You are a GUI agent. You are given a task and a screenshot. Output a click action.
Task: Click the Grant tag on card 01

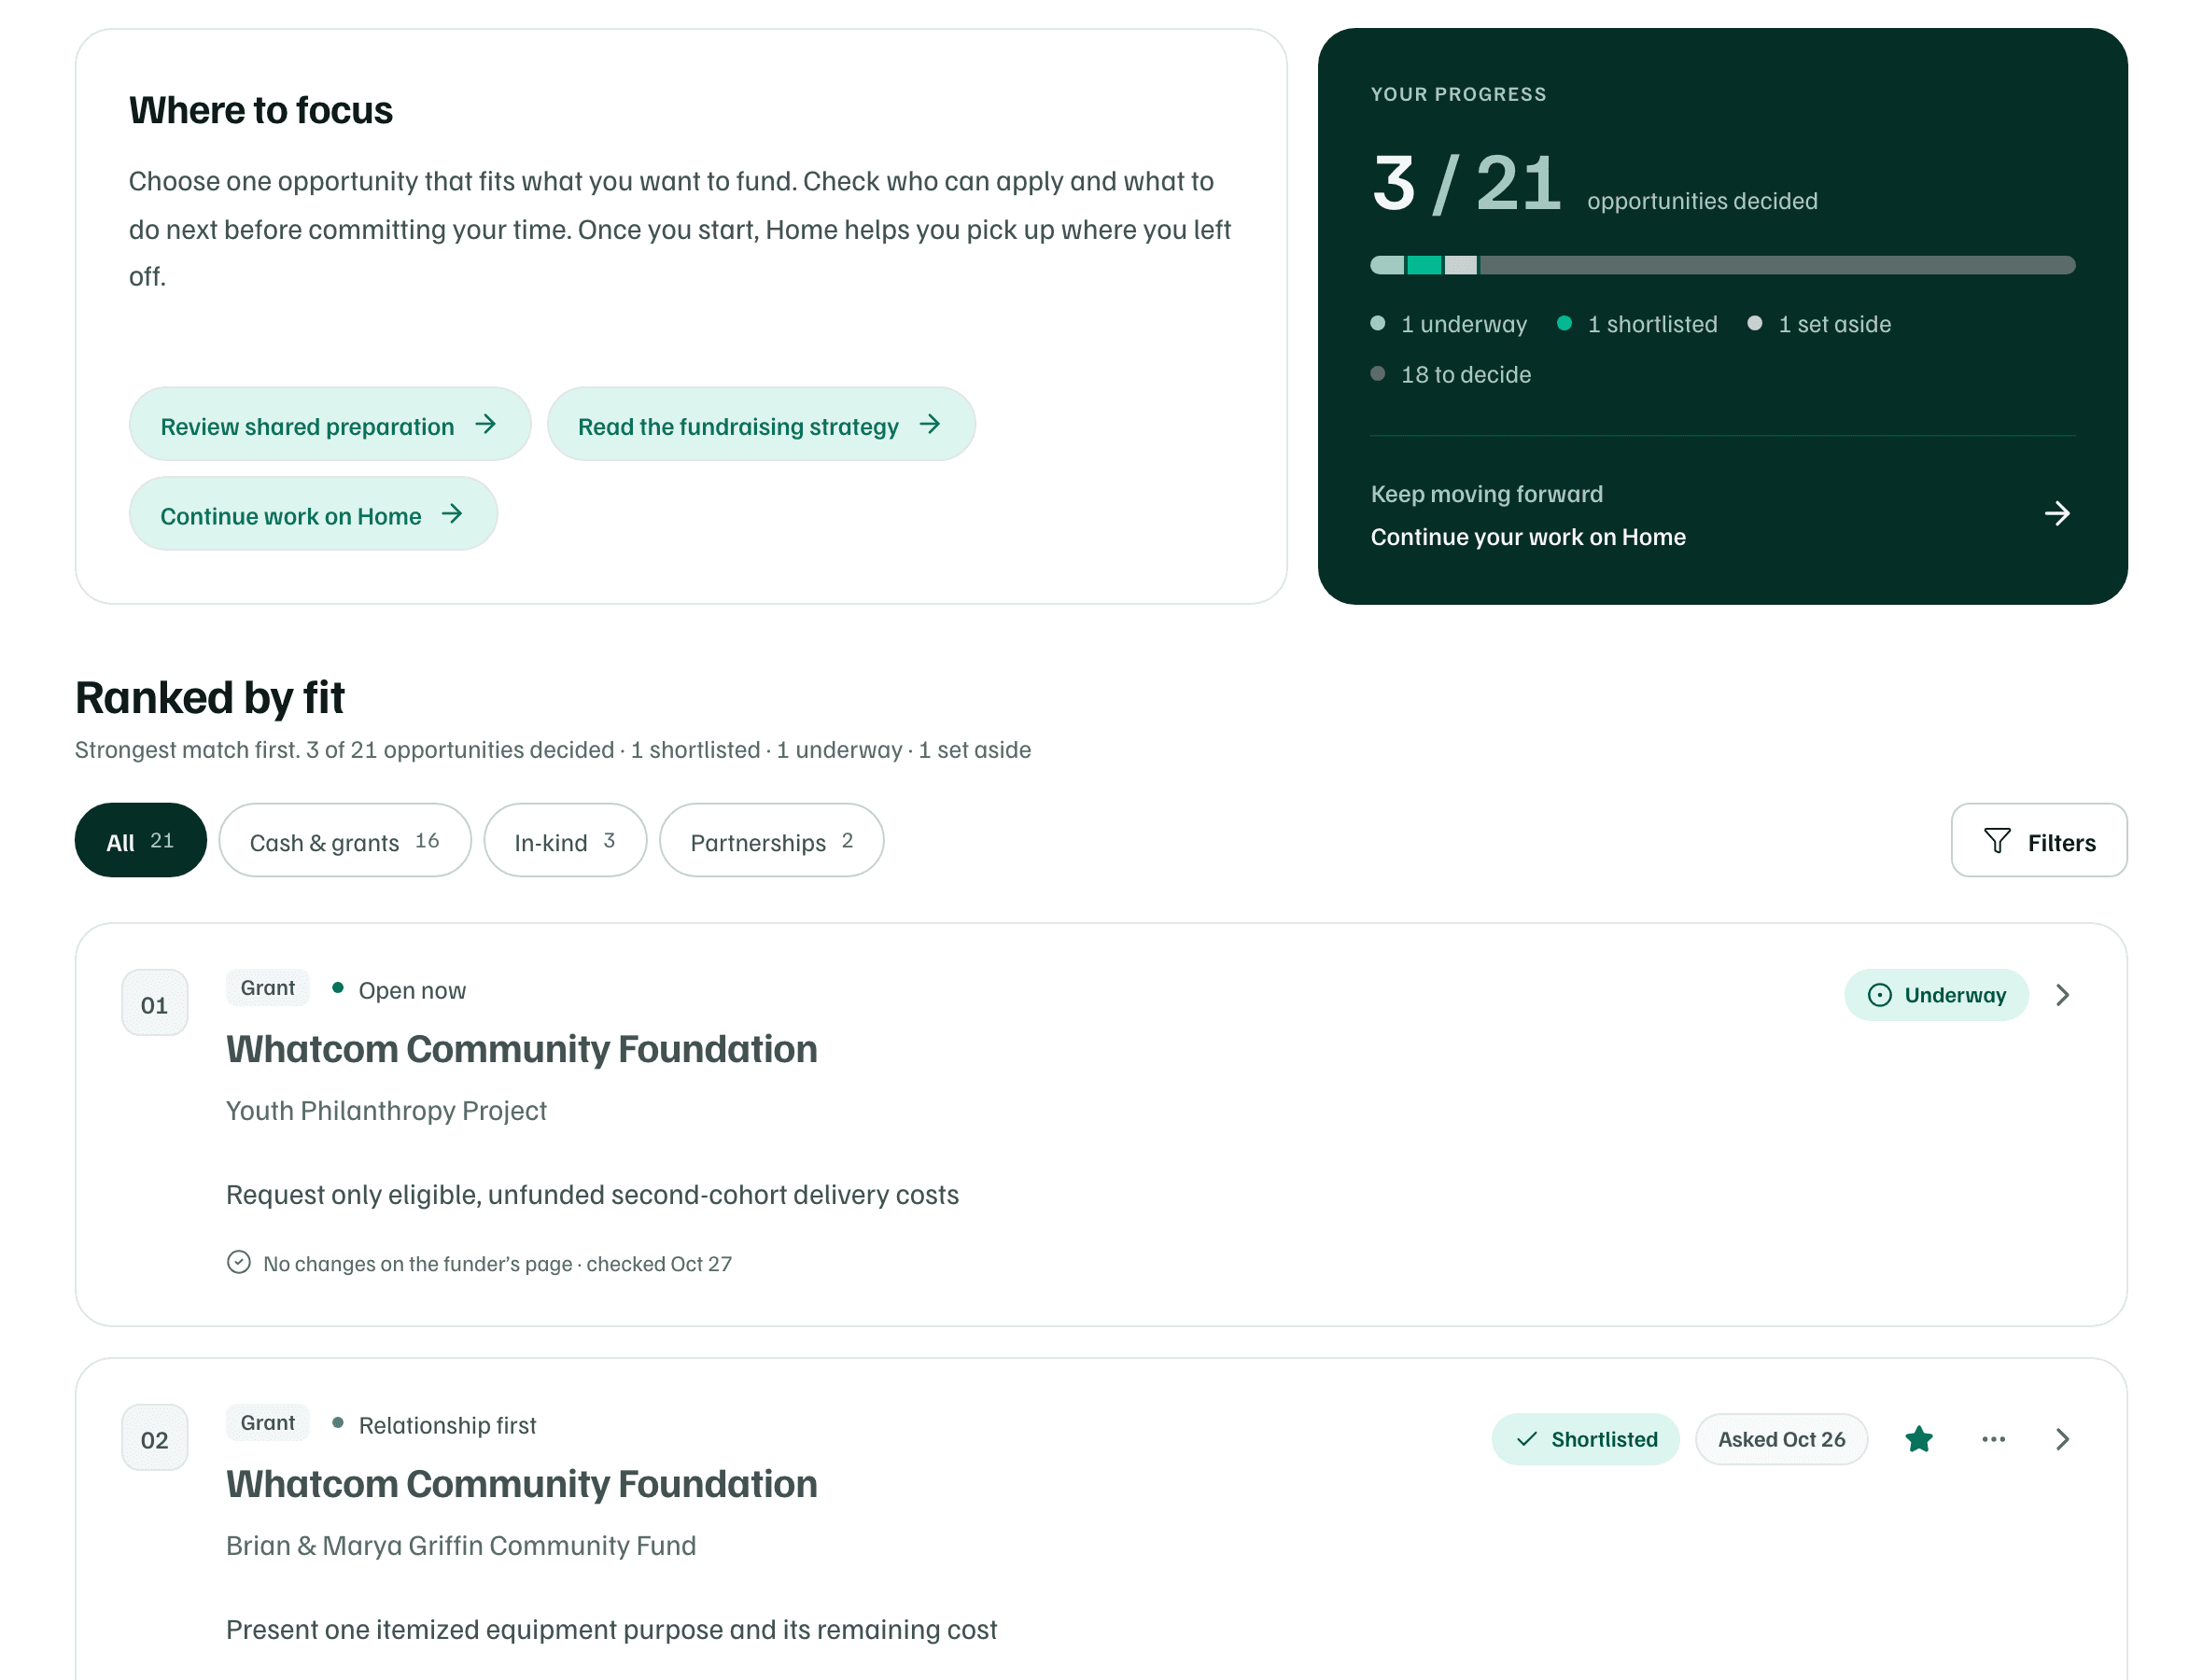click(x=267, y=988)
